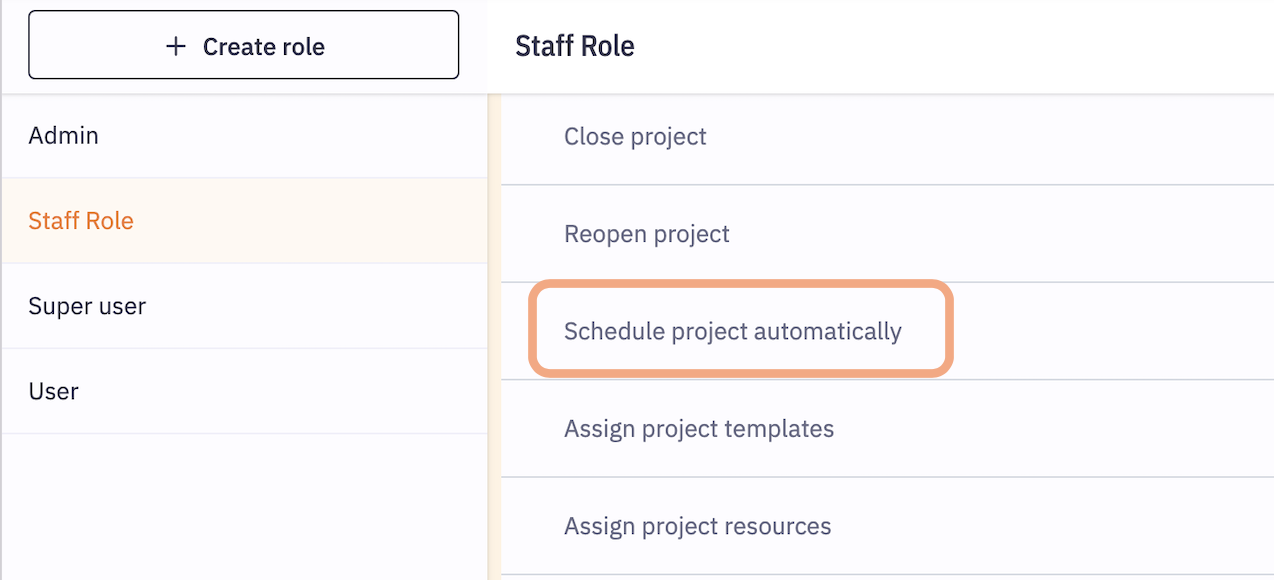Click header area right of Staff Role title
The height and width of the screenshot is (580, 1274).
pos(950,46)
